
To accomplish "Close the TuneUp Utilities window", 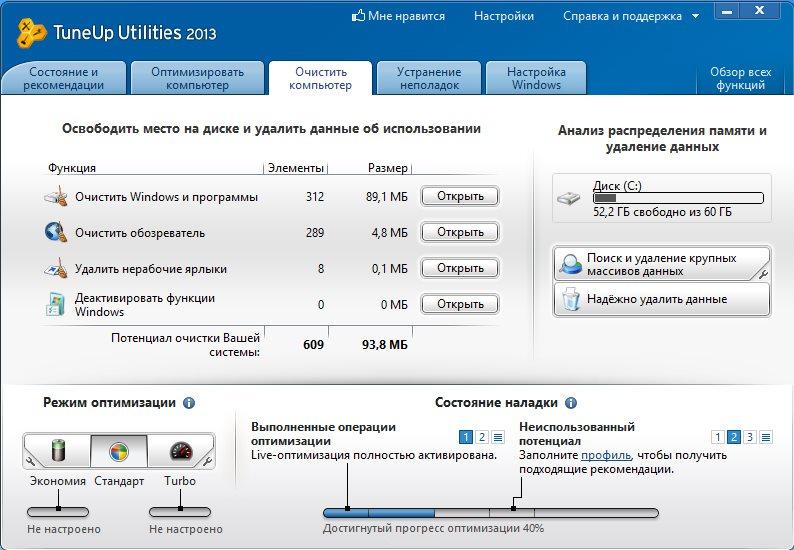I will tap(759, 10).
